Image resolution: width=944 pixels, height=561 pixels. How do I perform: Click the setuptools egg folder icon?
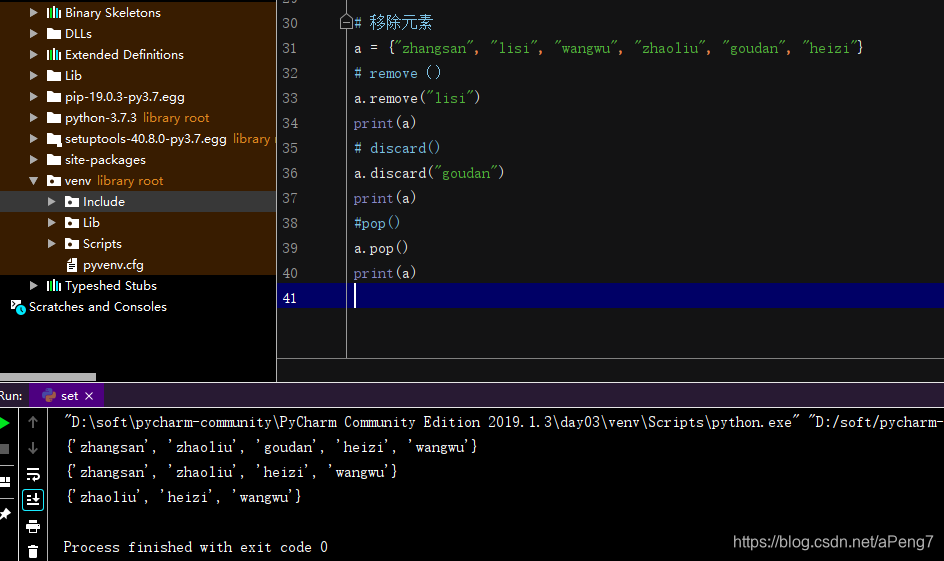point(54,140)
